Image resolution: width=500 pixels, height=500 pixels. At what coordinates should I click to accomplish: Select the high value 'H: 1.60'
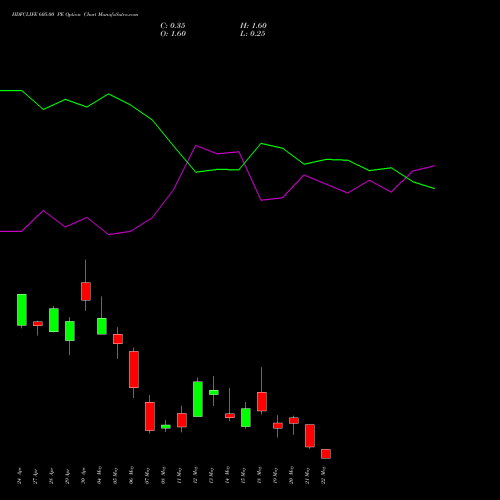point(253,26)
